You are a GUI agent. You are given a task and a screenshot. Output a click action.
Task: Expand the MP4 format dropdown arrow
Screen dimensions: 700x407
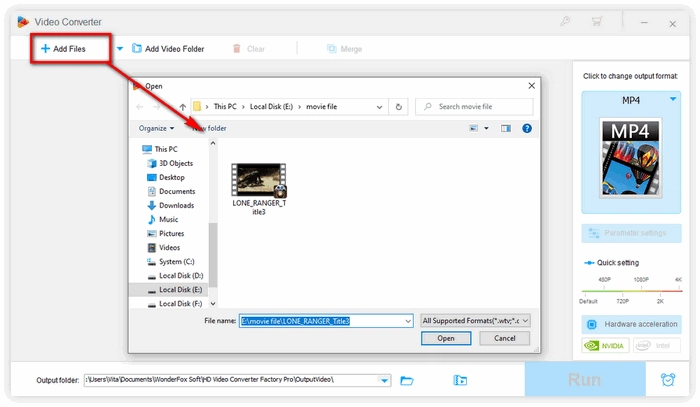pos(673,99)
